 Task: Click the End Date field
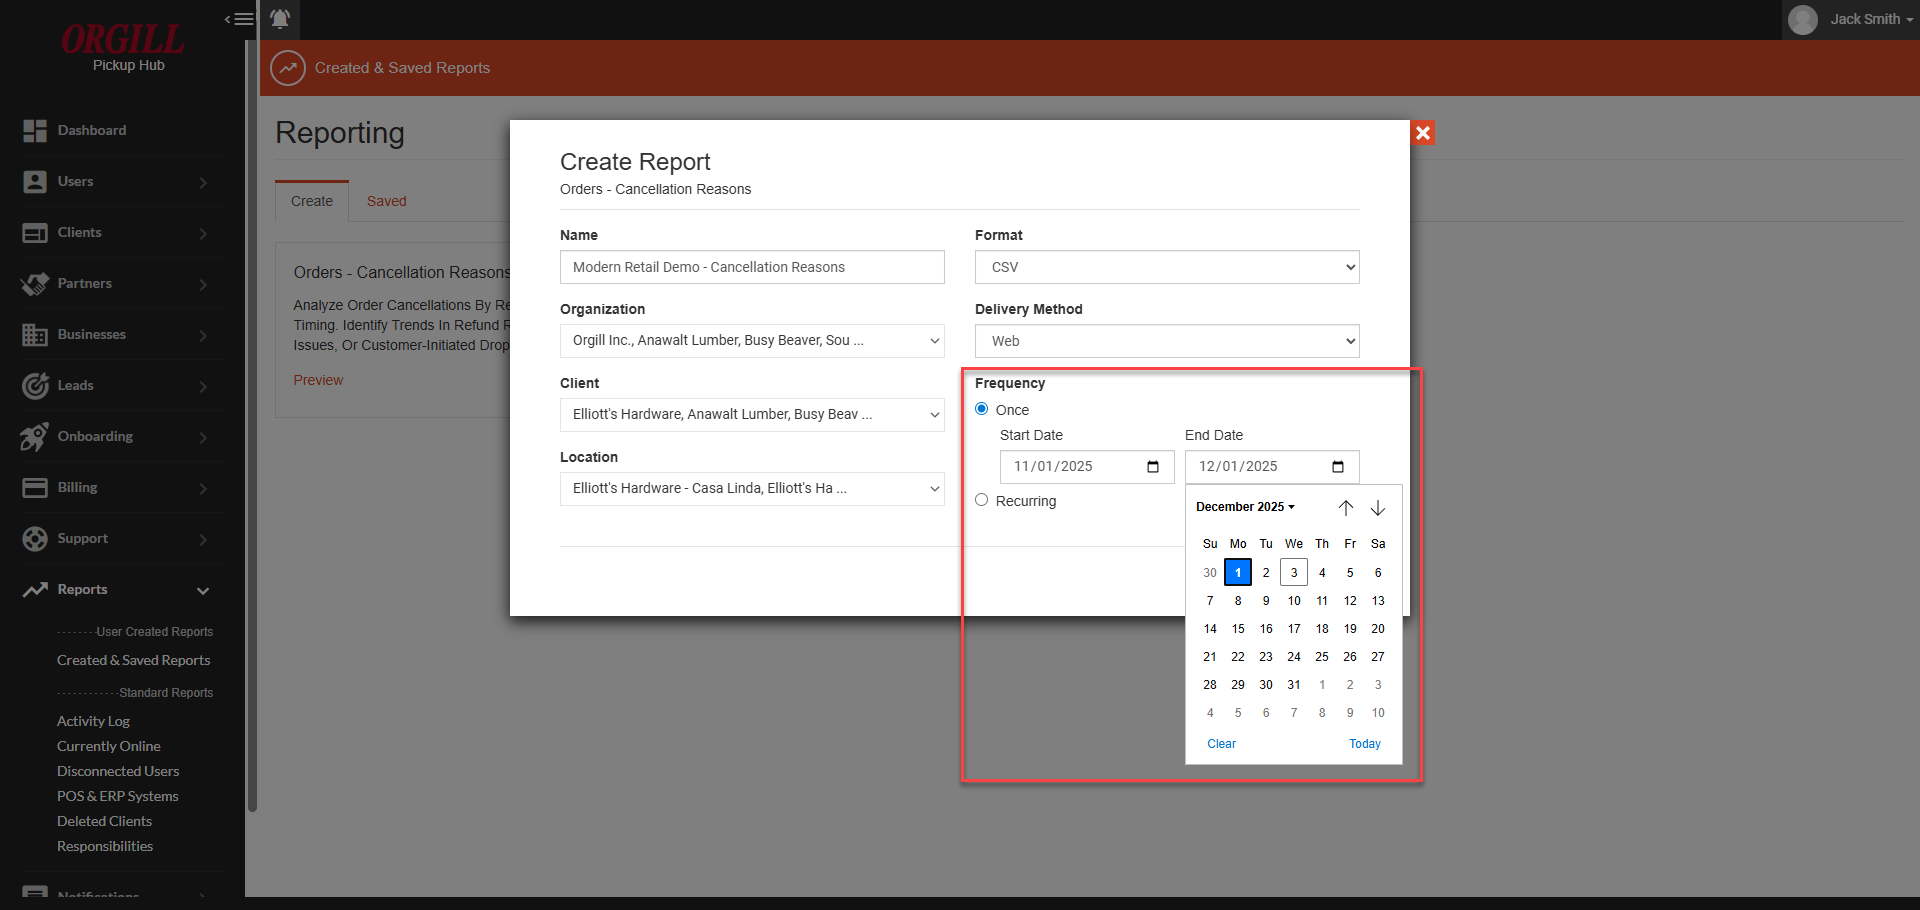pos(1272,467)
